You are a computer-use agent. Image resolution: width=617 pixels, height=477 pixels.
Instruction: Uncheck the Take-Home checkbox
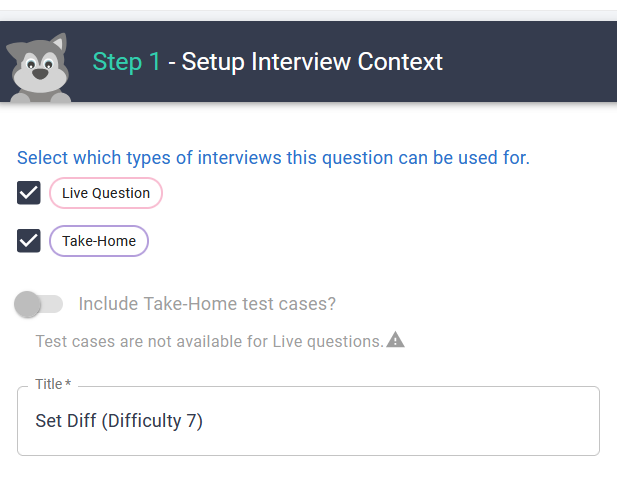[29, 240]
